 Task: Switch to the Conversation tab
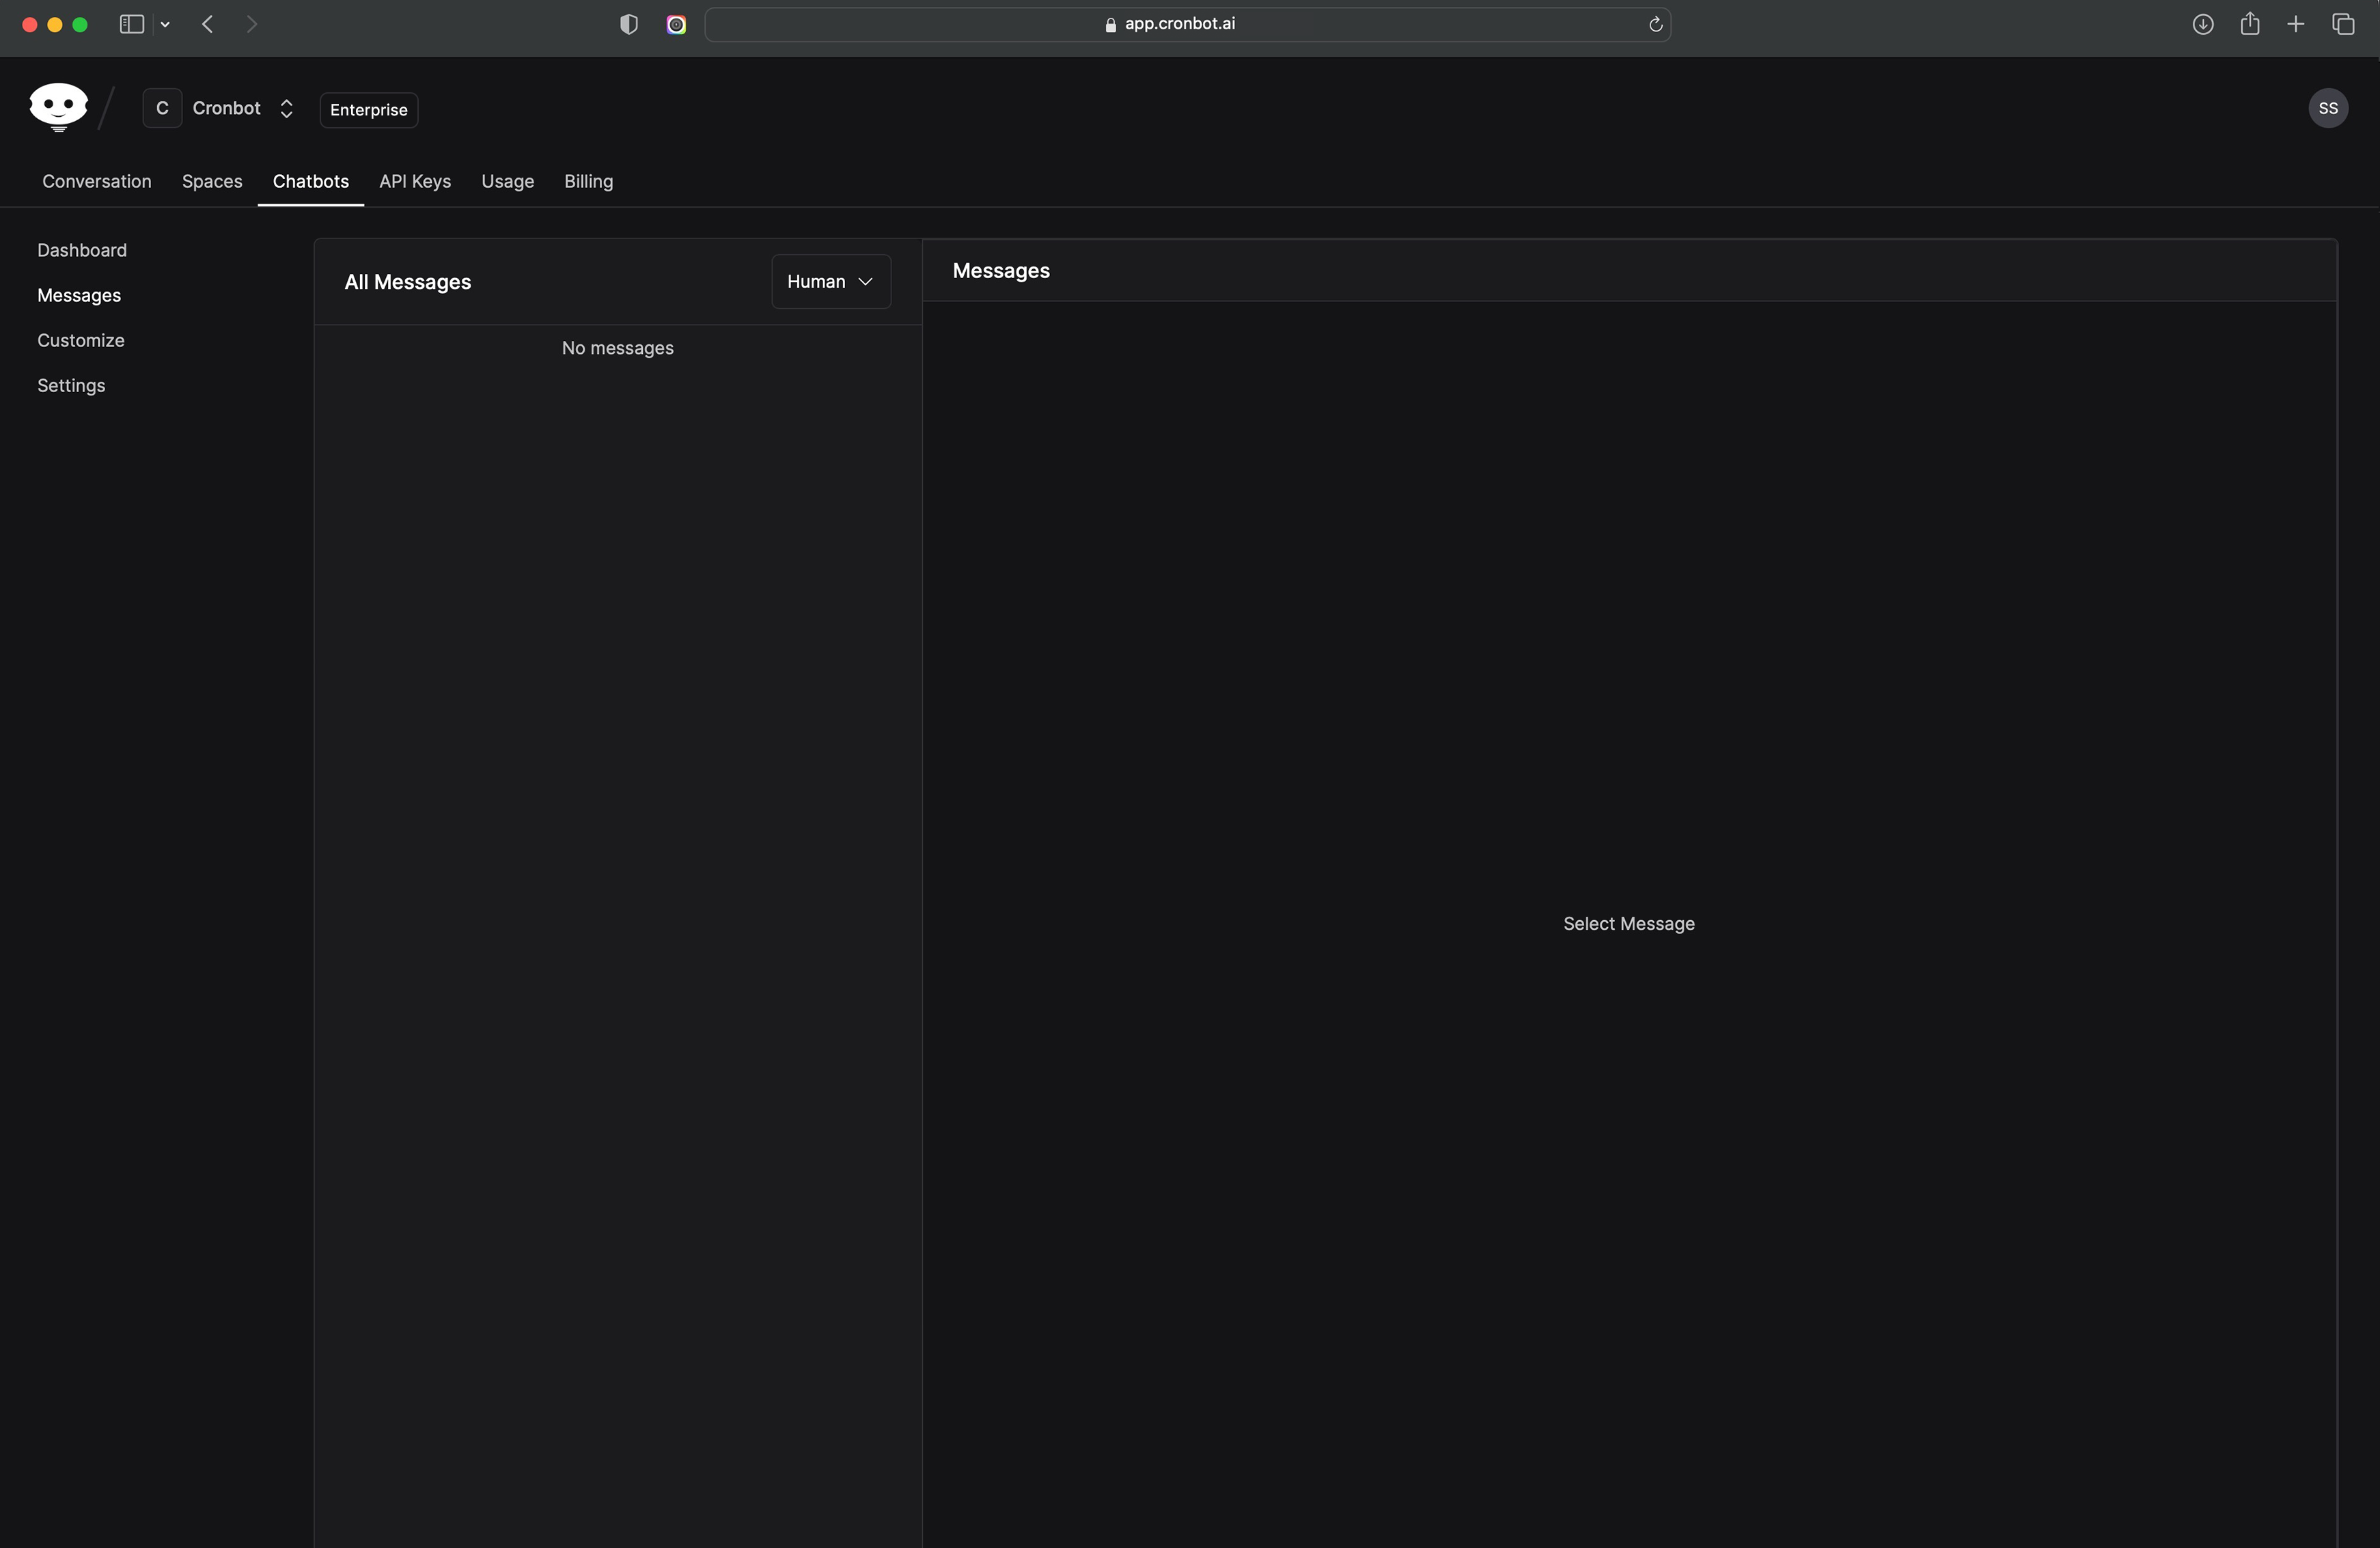[x=97, y=181]
